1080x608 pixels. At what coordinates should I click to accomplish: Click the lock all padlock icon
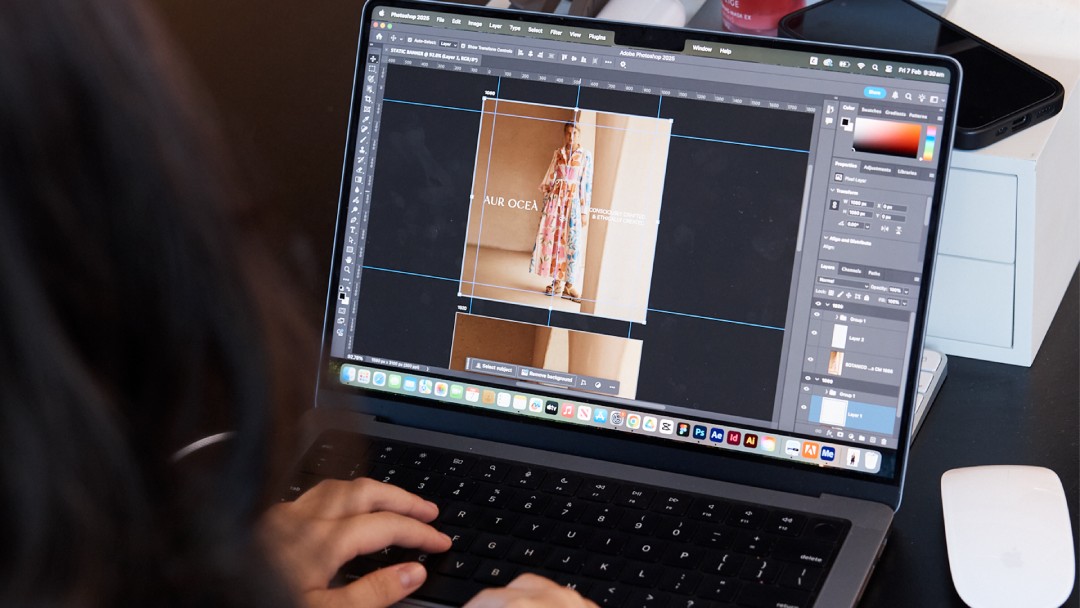(x=866, y=298)
